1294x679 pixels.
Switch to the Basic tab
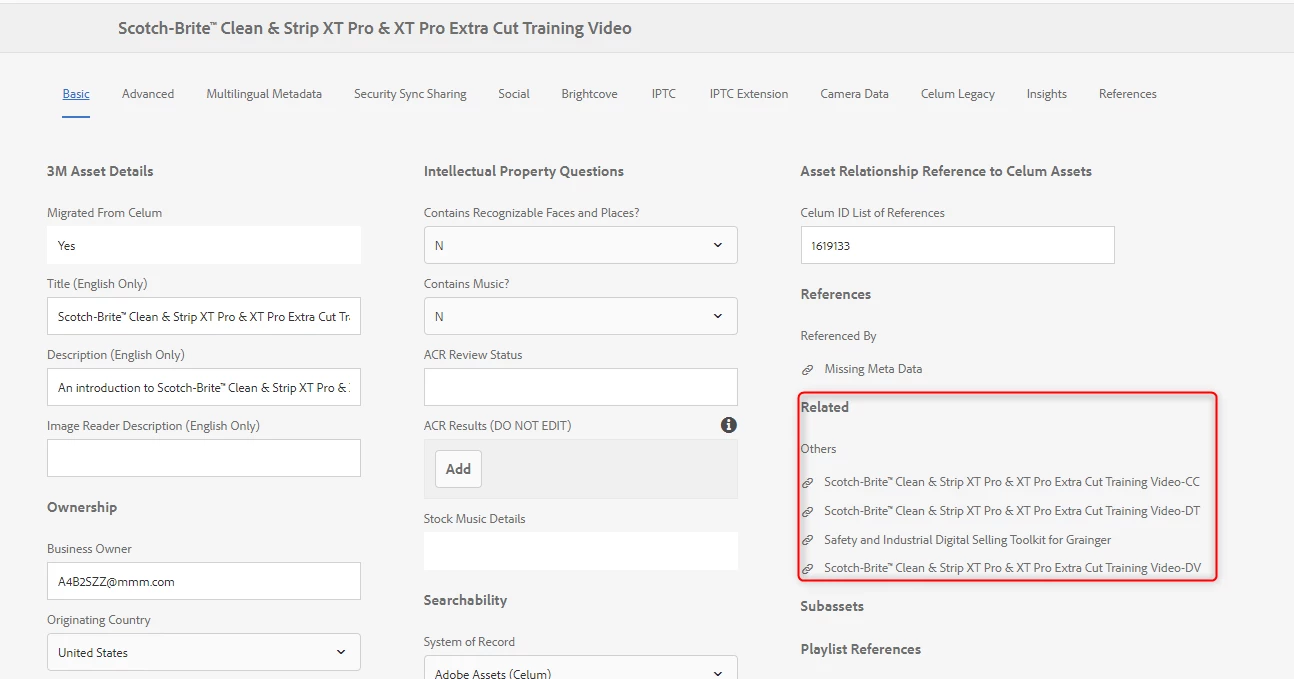(x=76, y=94)
